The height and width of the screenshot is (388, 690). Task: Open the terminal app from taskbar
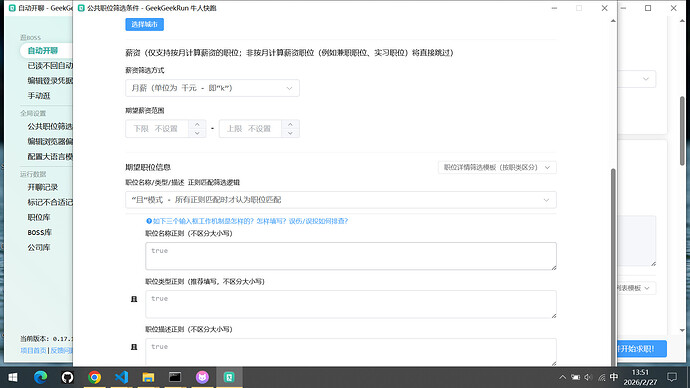175,377
